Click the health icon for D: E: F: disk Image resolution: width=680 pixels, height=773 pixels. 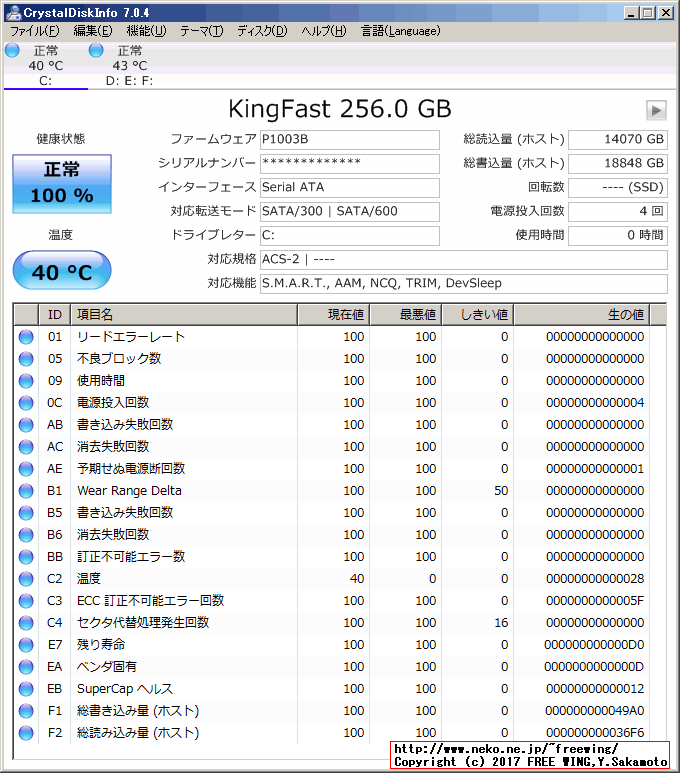point(96,50)
